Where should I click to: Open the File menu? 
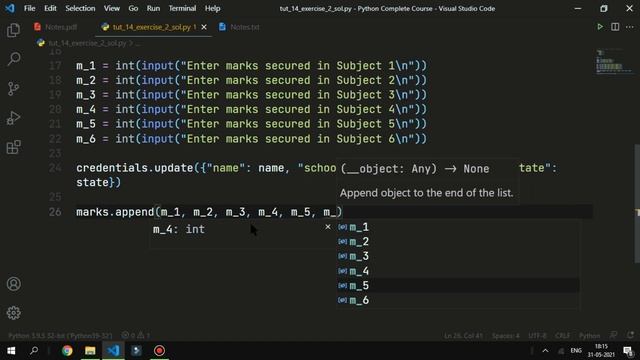coord(29,8)
